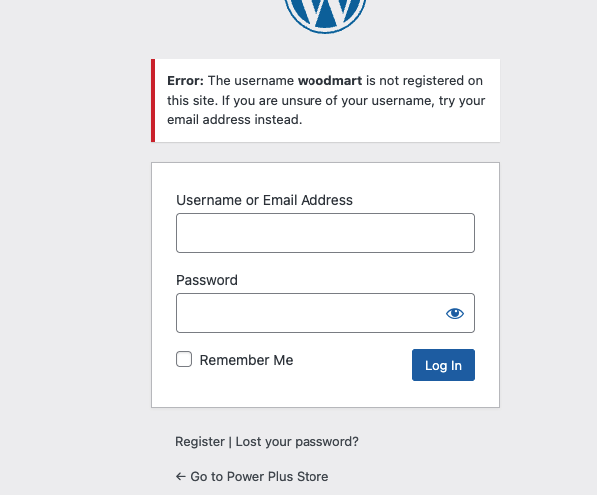Click the Username or Email Address label
The image size is (597, 495).
[264, 200]
